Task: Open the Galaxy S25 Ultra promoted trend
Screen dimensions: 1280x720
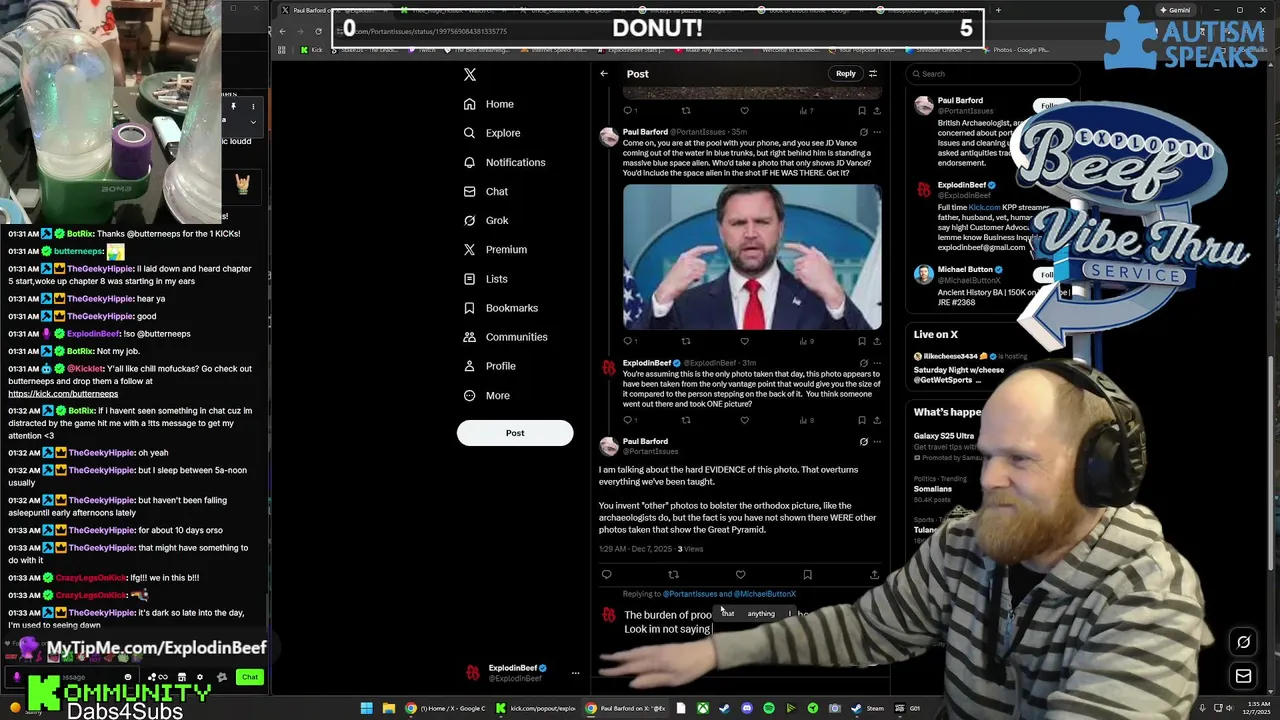Action: 943,436
